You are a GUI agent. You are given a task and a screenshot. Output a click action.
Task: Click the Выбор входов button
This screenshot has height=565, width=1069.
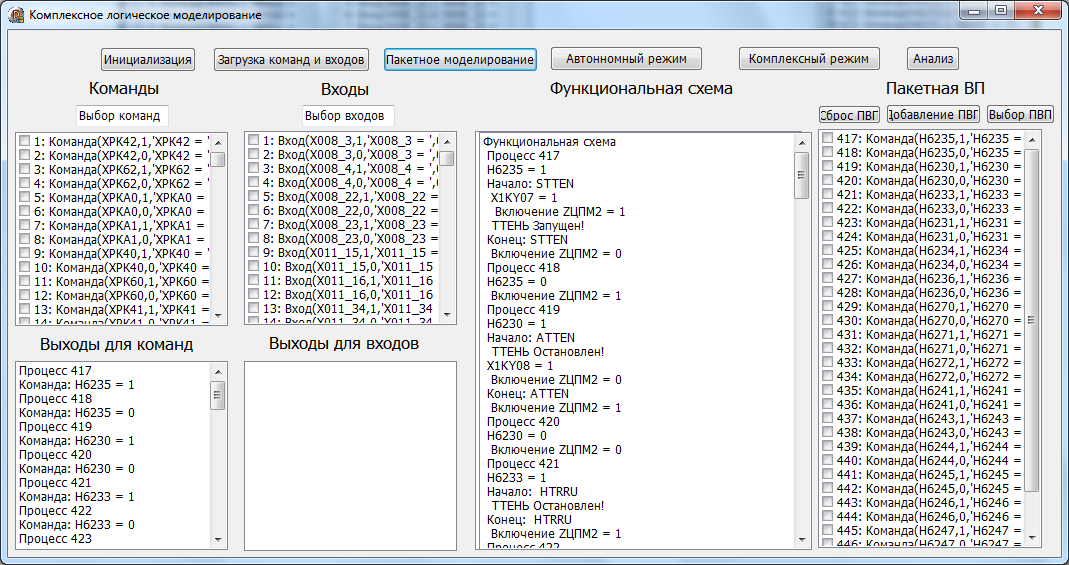[x=348, y=115]
